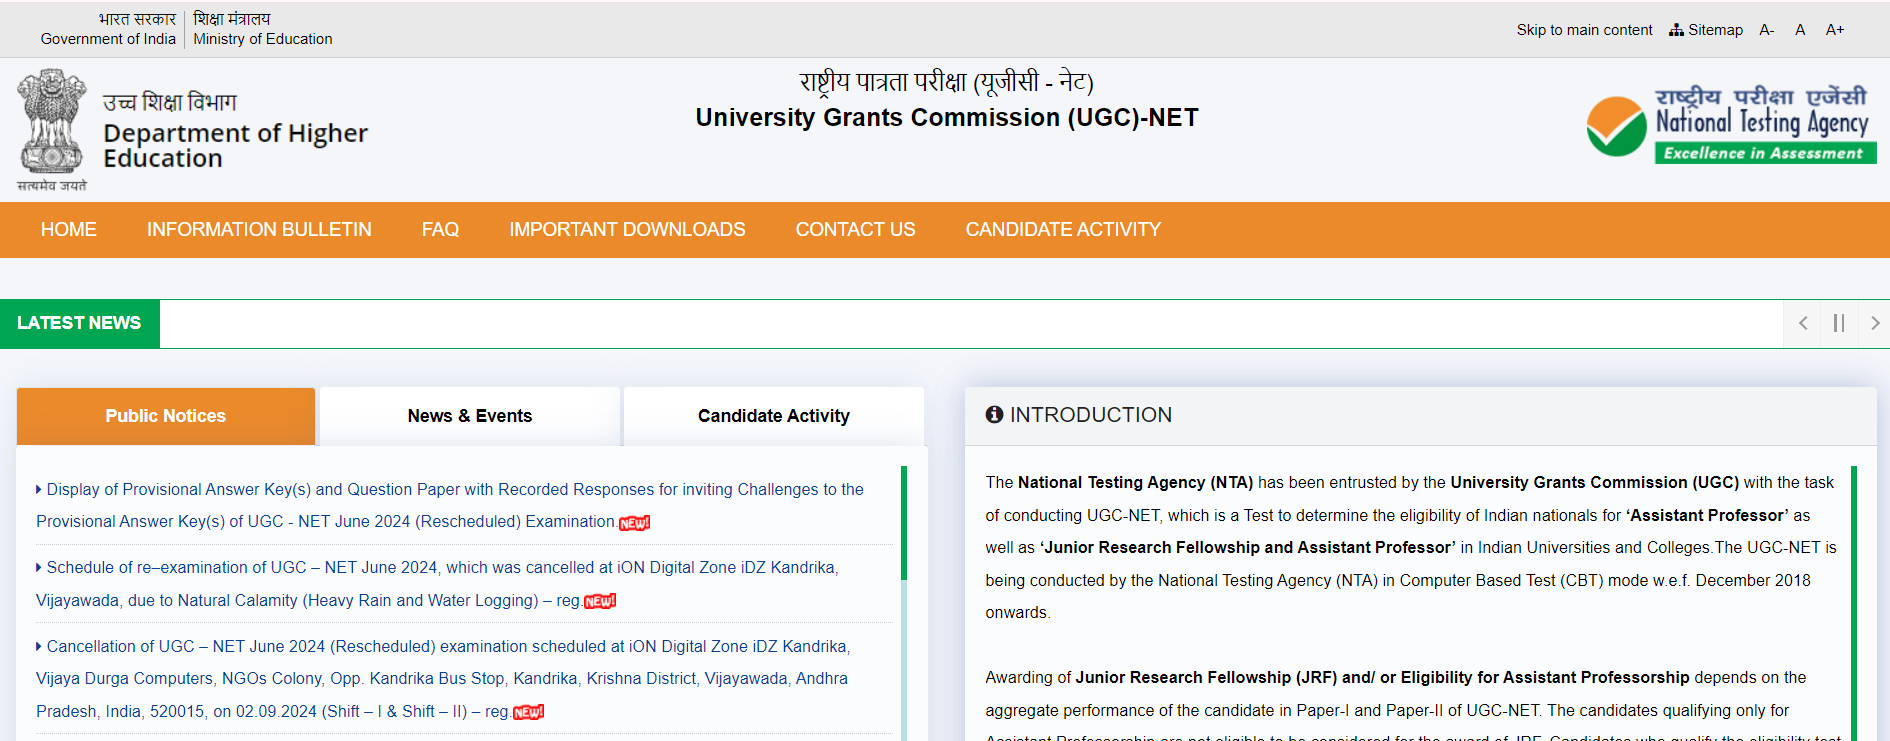Click the National Emblem of India logo
This screenshot has width=1890, height=741.
52,130
